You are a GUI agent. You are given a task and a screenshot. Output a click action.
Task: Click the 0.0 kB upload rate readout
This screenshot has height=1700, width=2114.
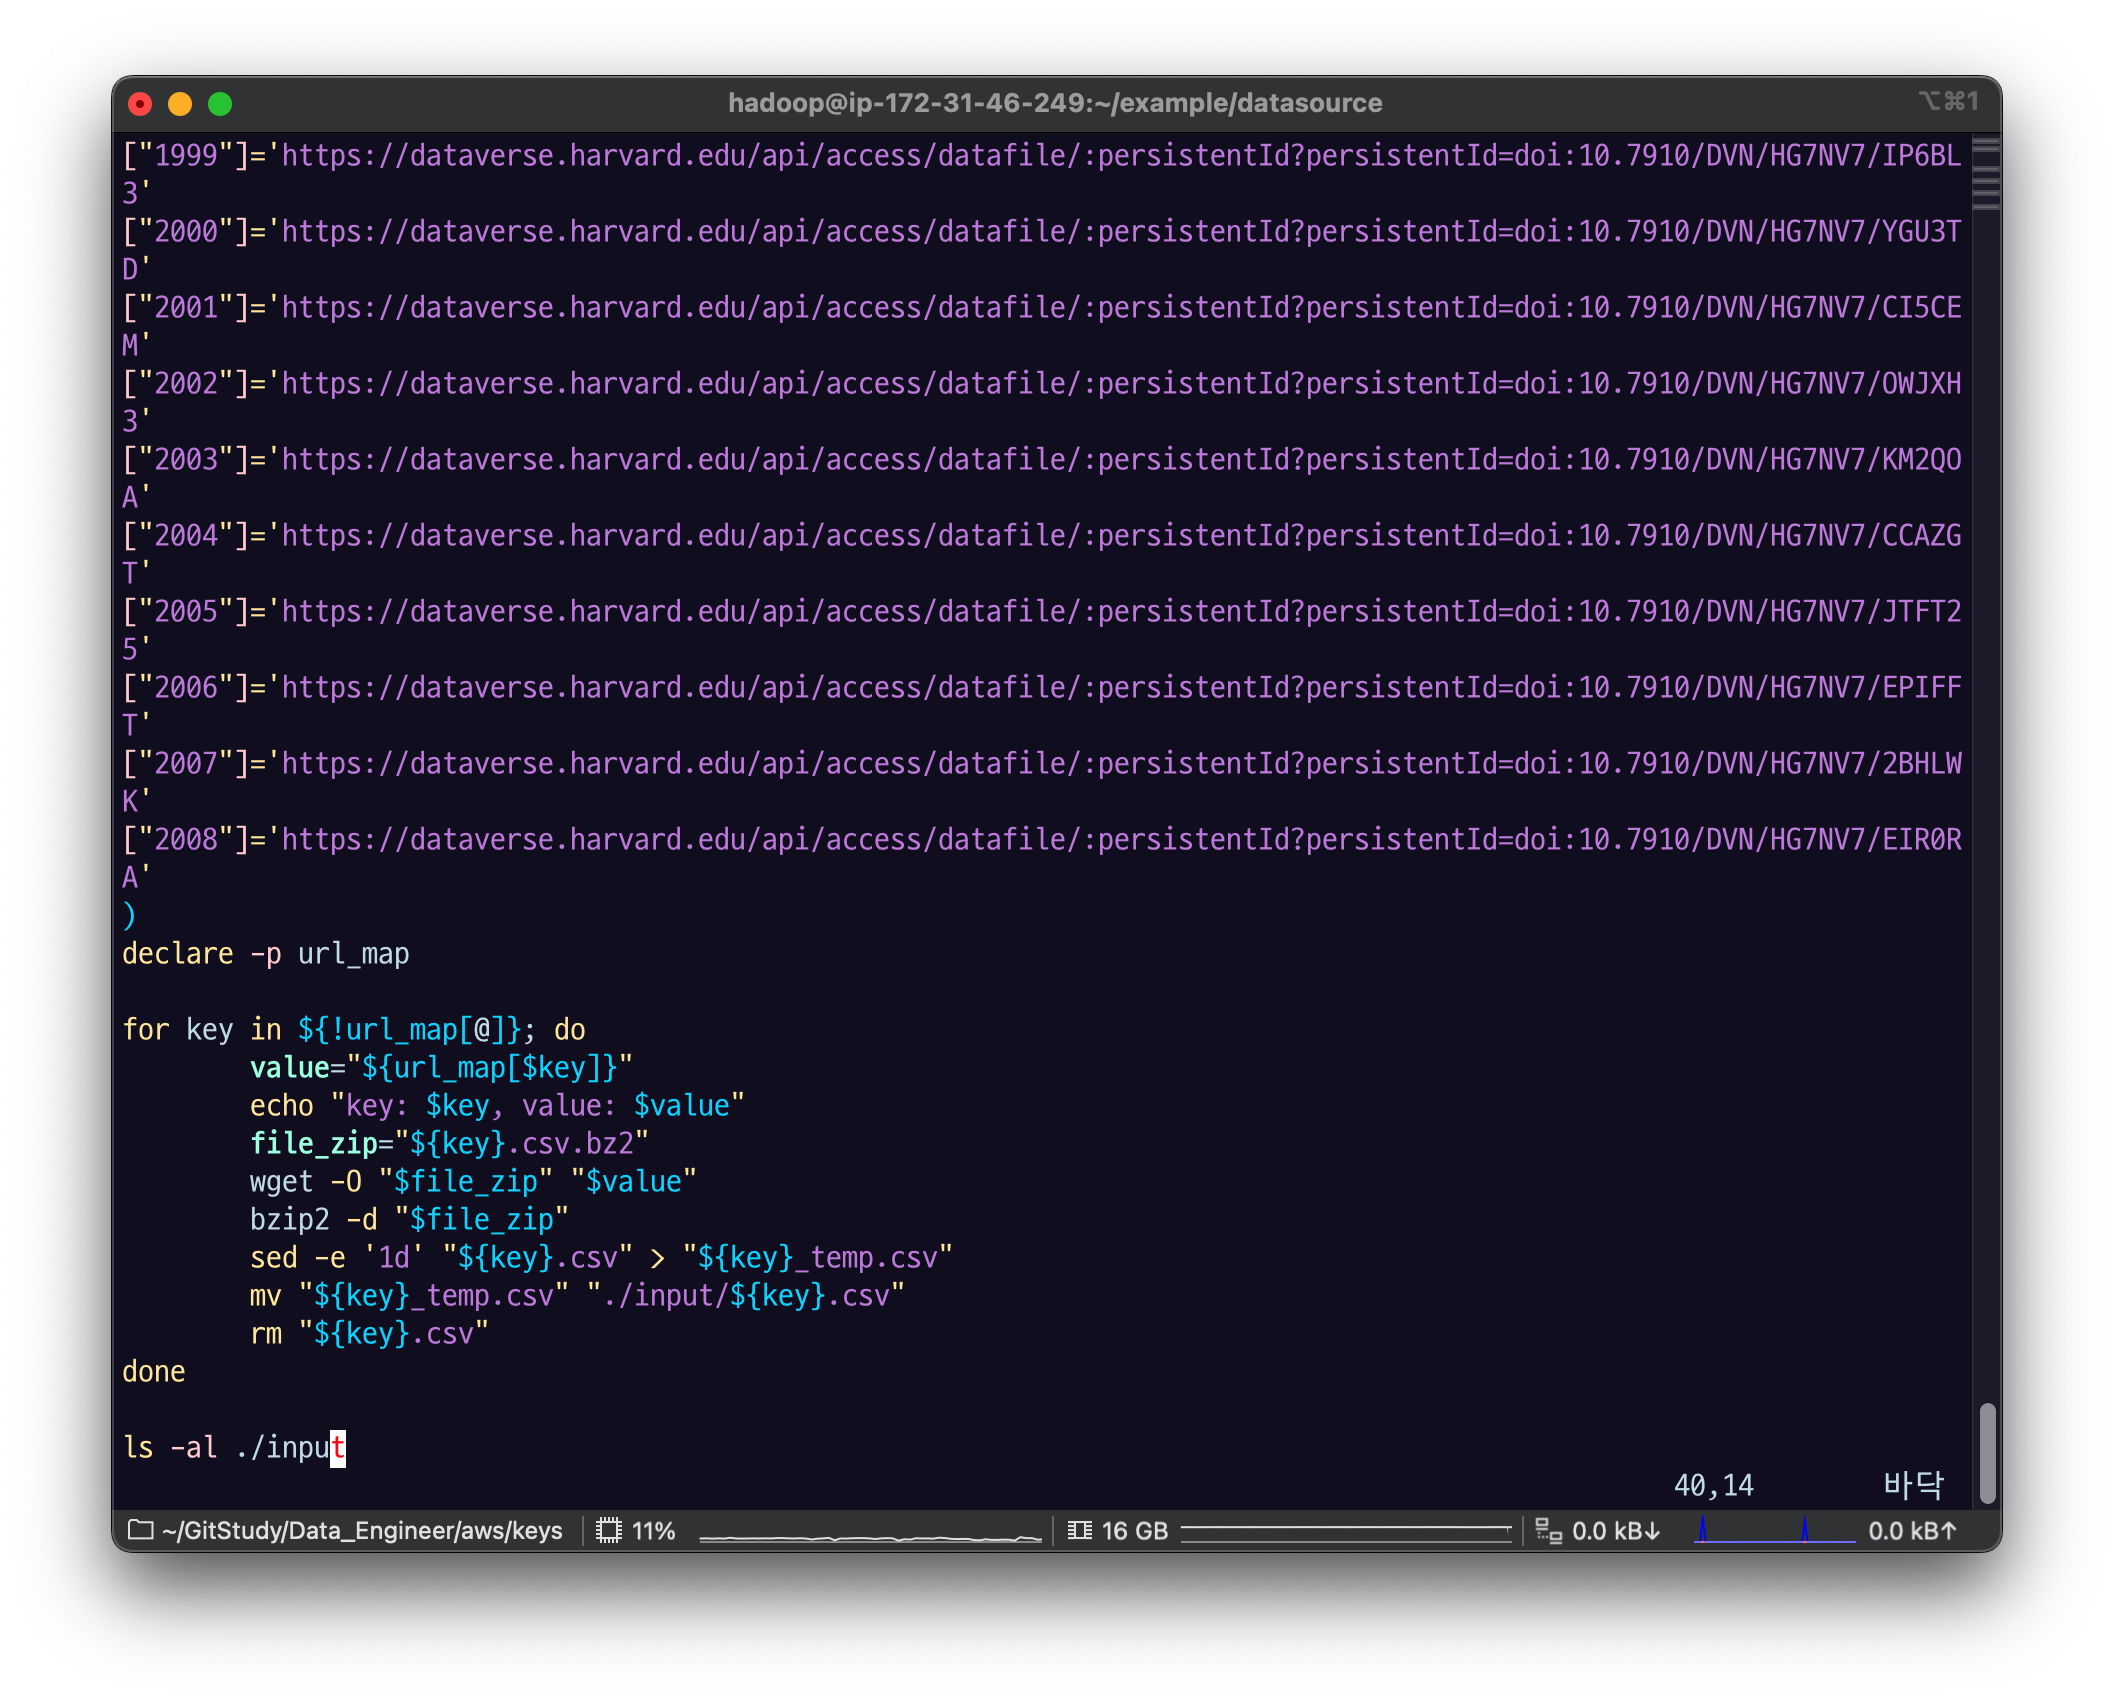pyautogui.click(x=1911, y=1531)
